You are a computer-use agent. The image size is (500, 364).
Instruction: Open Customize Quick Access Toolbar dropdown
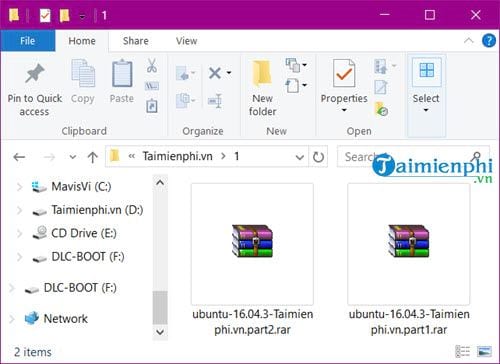(x=82, y=16)
